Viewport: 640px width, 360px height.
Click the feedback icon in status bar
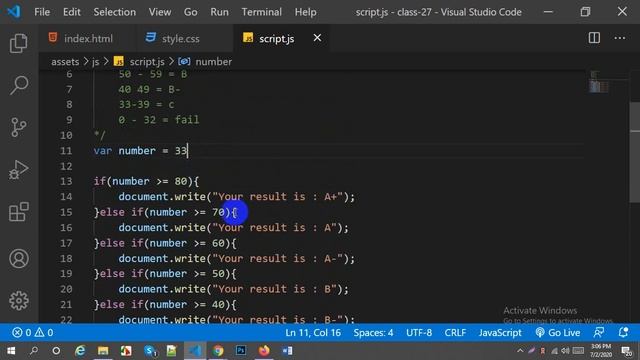(x=598, y=332)
